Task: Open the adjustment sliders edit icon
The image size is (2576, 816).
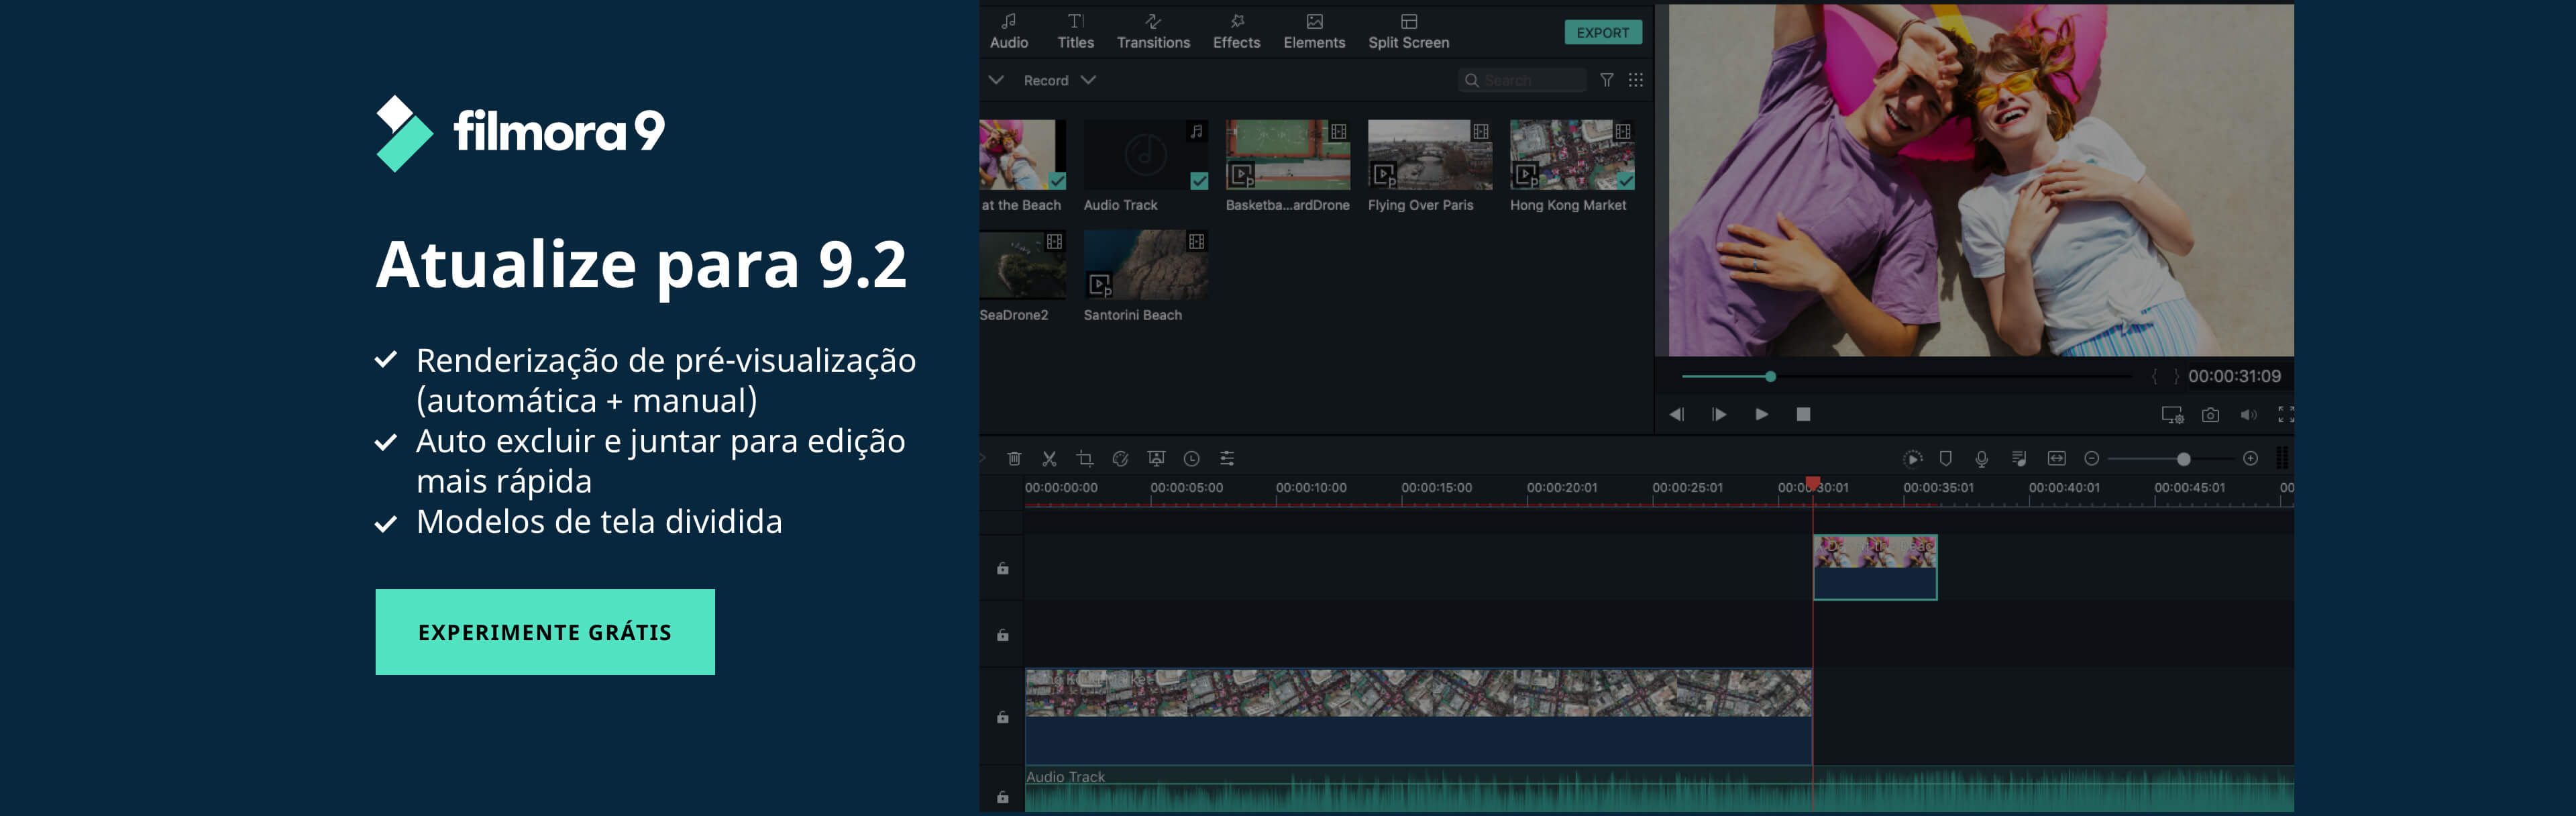Action: (x=1227, y=458)
